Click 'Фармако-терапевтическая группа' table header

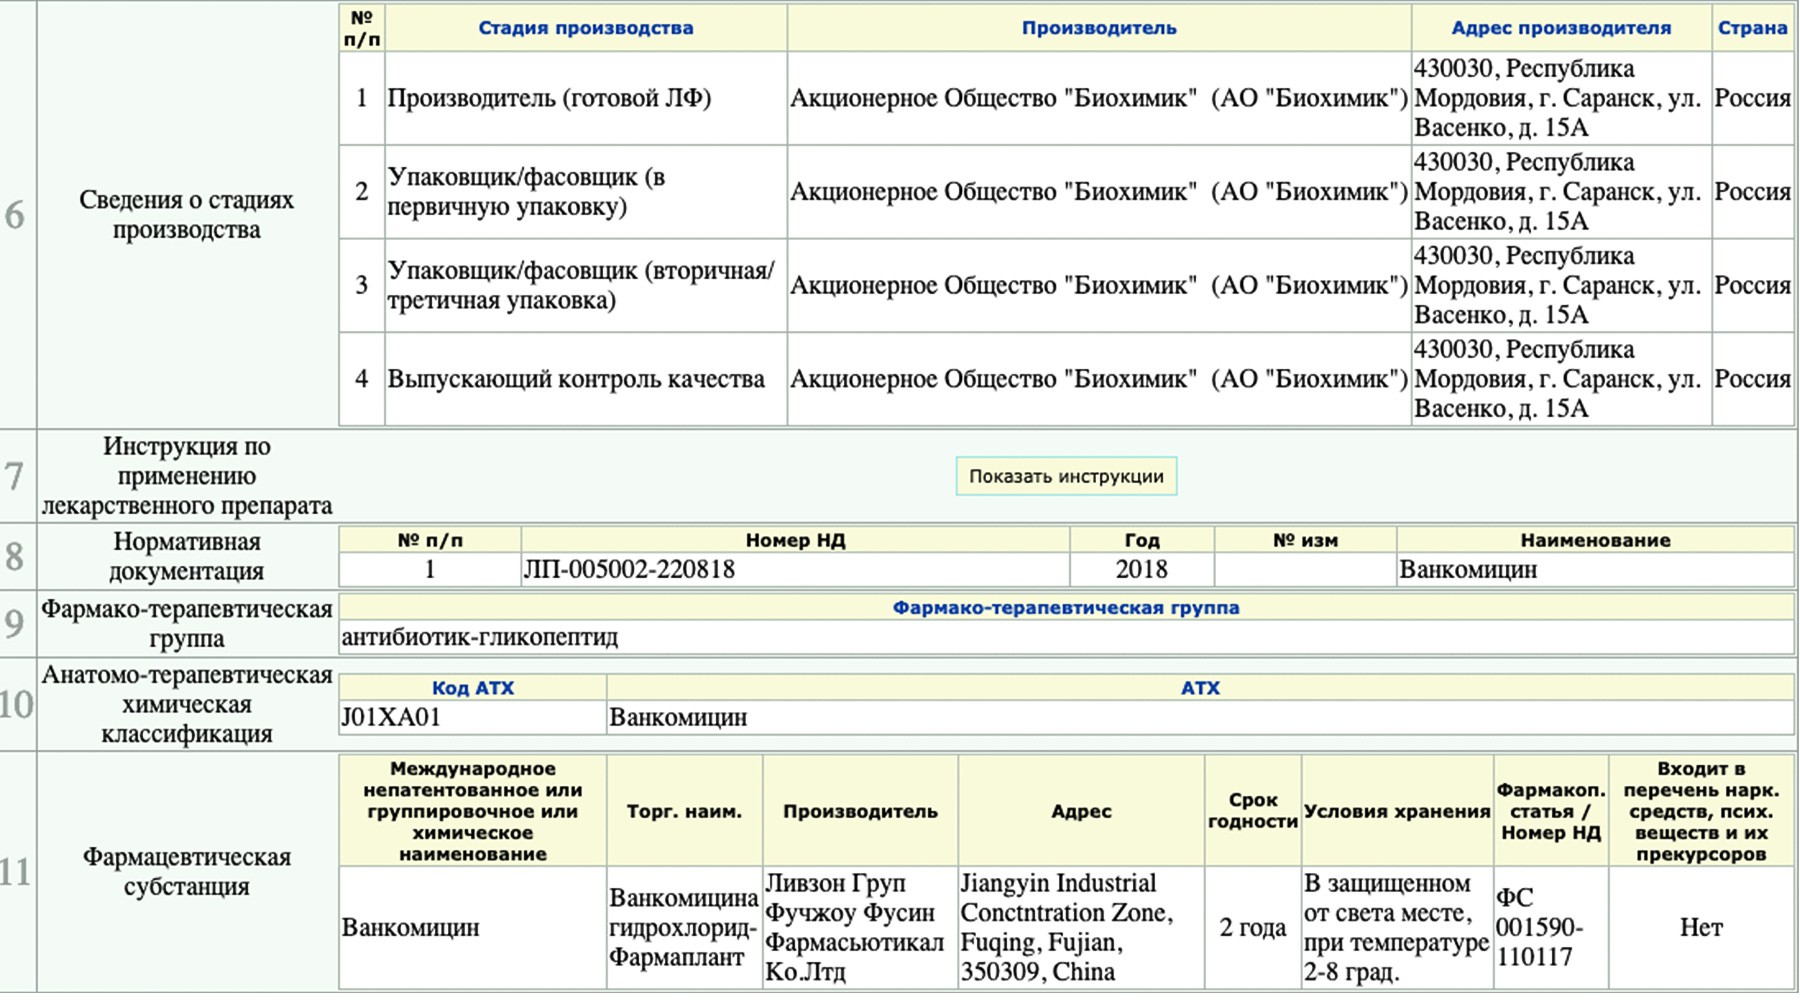pyautogui.click(x=1066, y=607)
